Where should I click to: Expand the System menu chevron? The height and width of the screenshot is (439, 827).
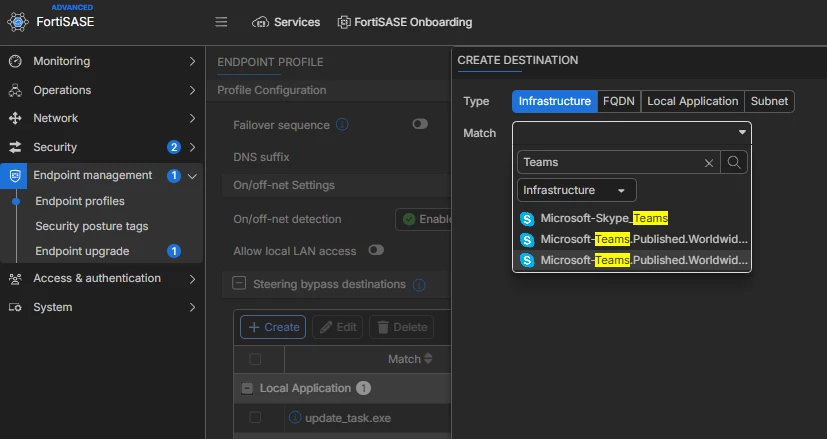pos(193,307)
